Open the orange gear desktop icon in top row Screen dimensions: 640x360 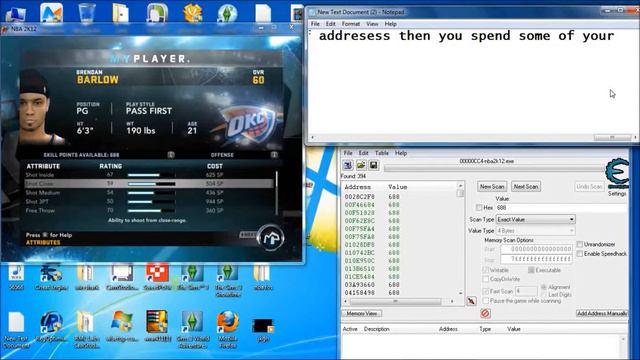pos(193,13)
